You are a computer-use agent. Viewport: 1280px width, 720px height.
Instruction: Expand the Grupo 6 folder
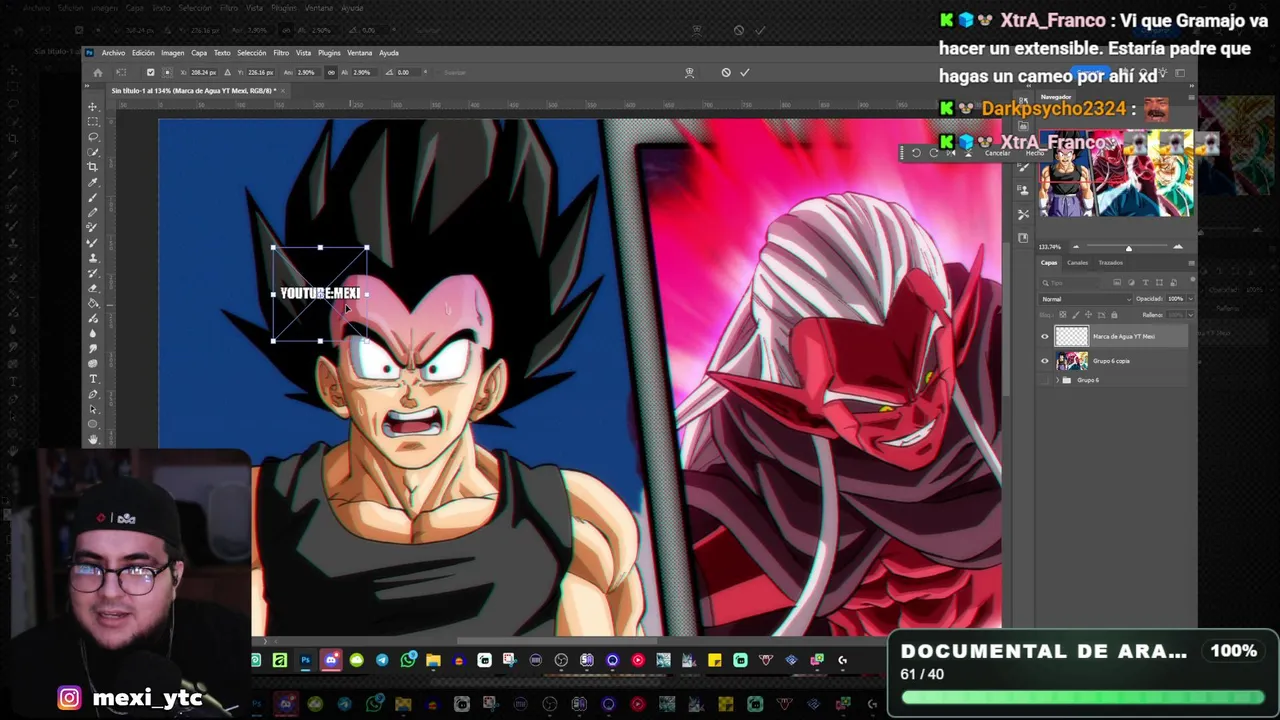pos(1057,380)
